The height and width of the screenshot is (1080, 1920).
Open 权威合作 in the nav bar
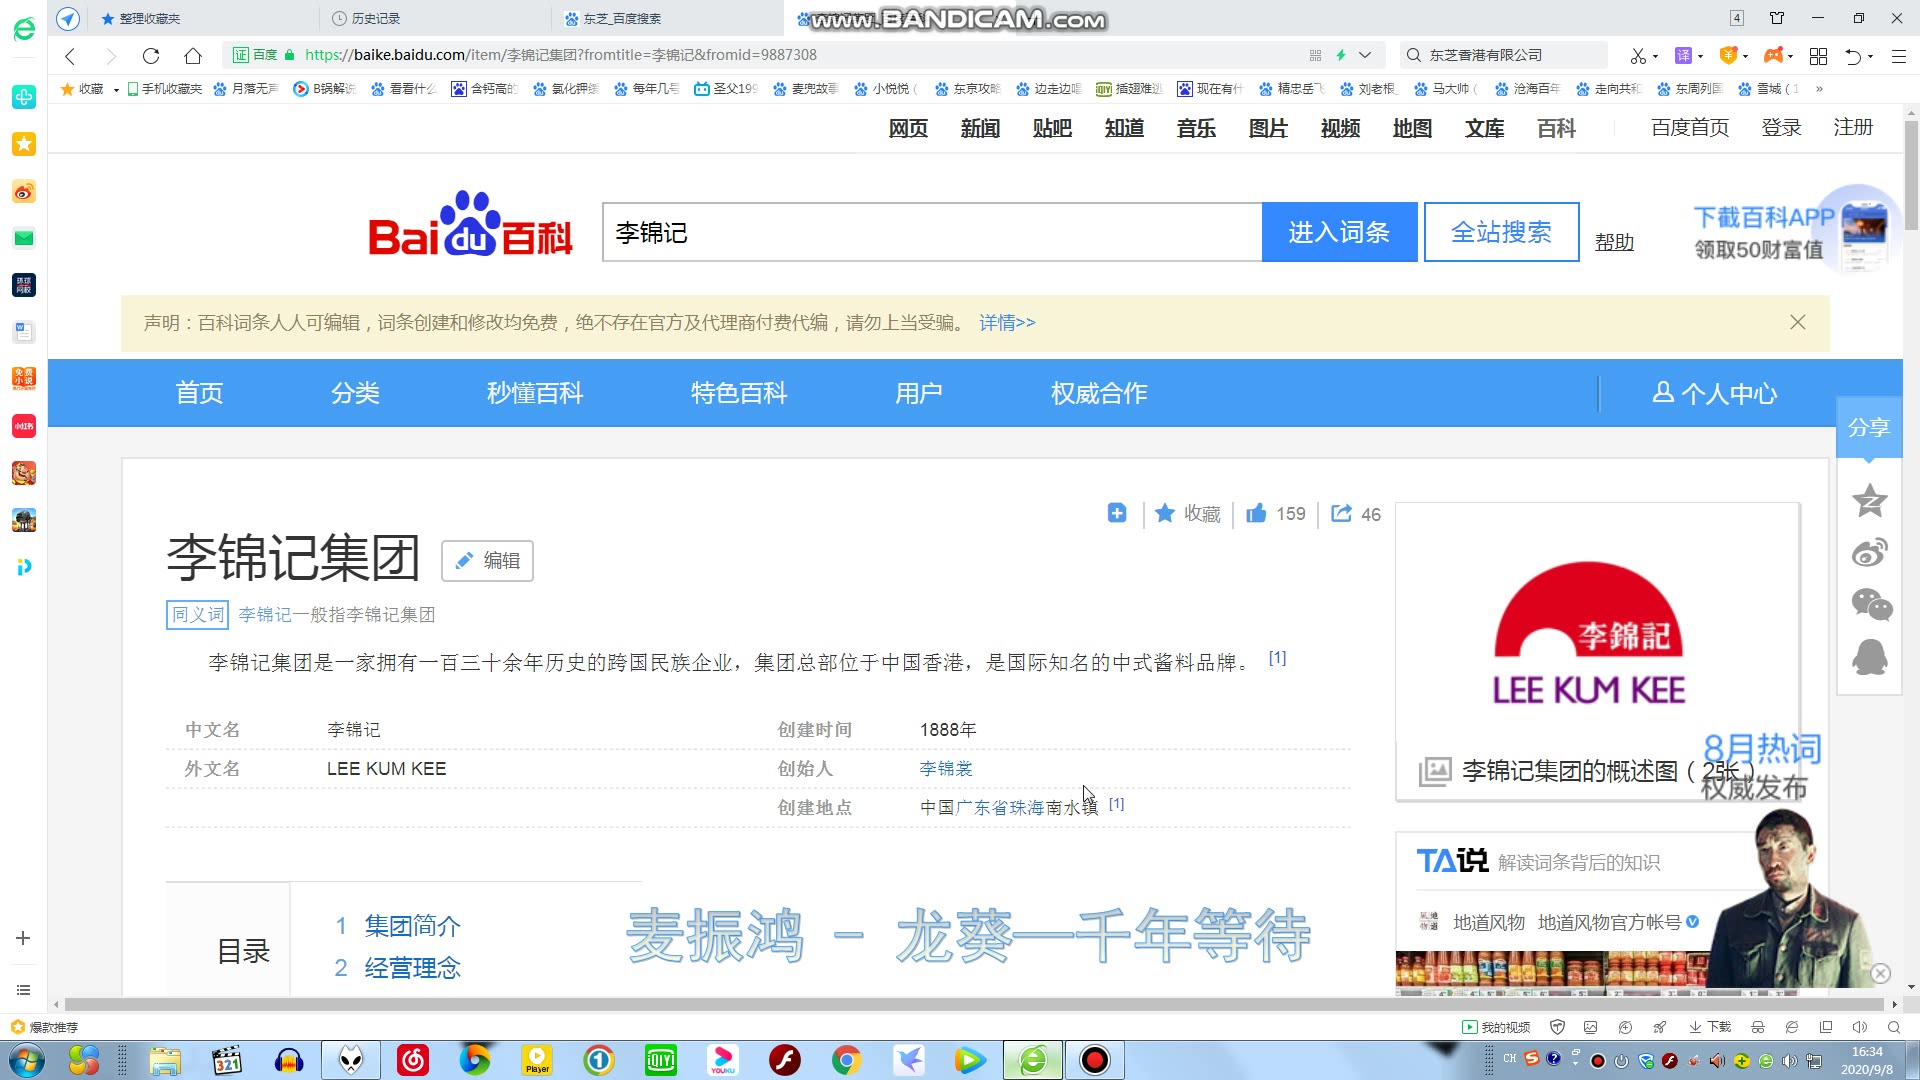coord(1099,393)
